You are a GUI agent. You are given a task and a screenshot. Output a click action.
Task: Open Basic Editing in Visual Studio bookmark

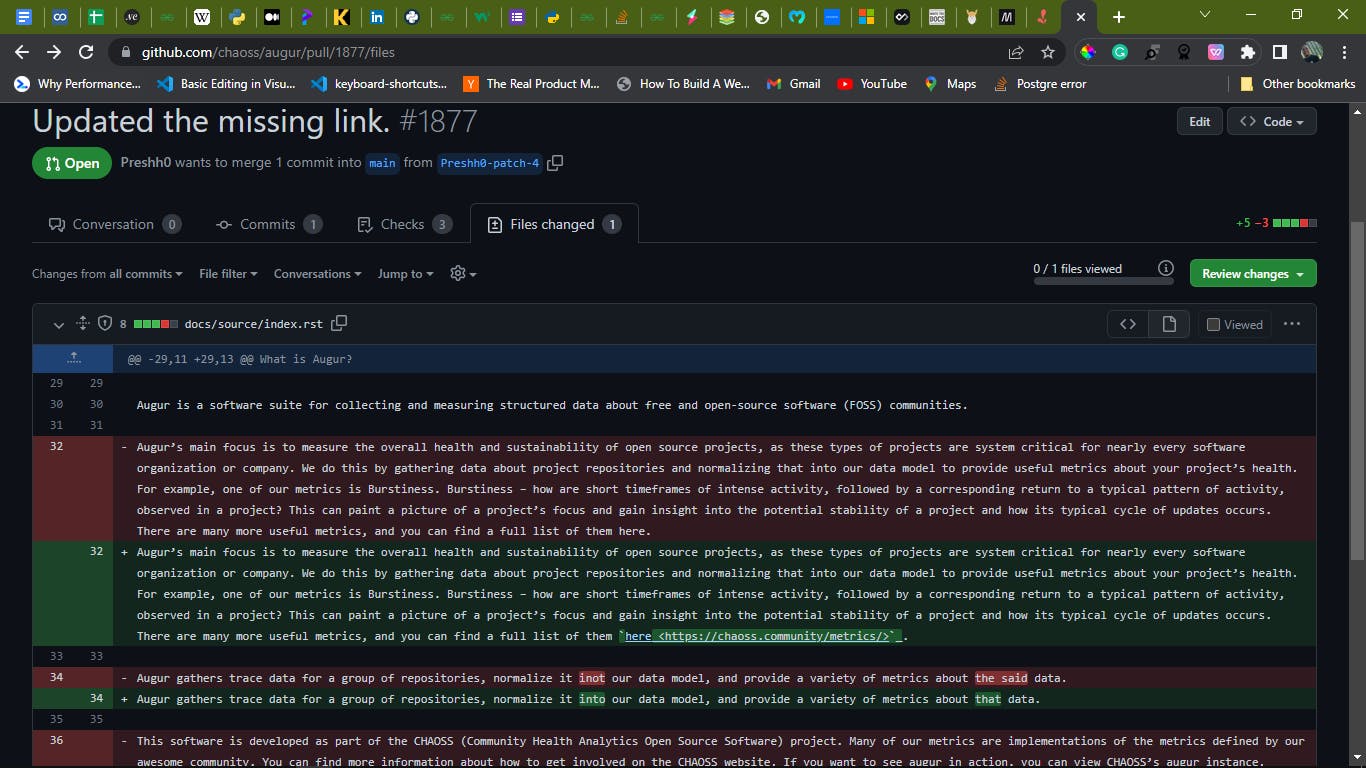click(226, 84)
